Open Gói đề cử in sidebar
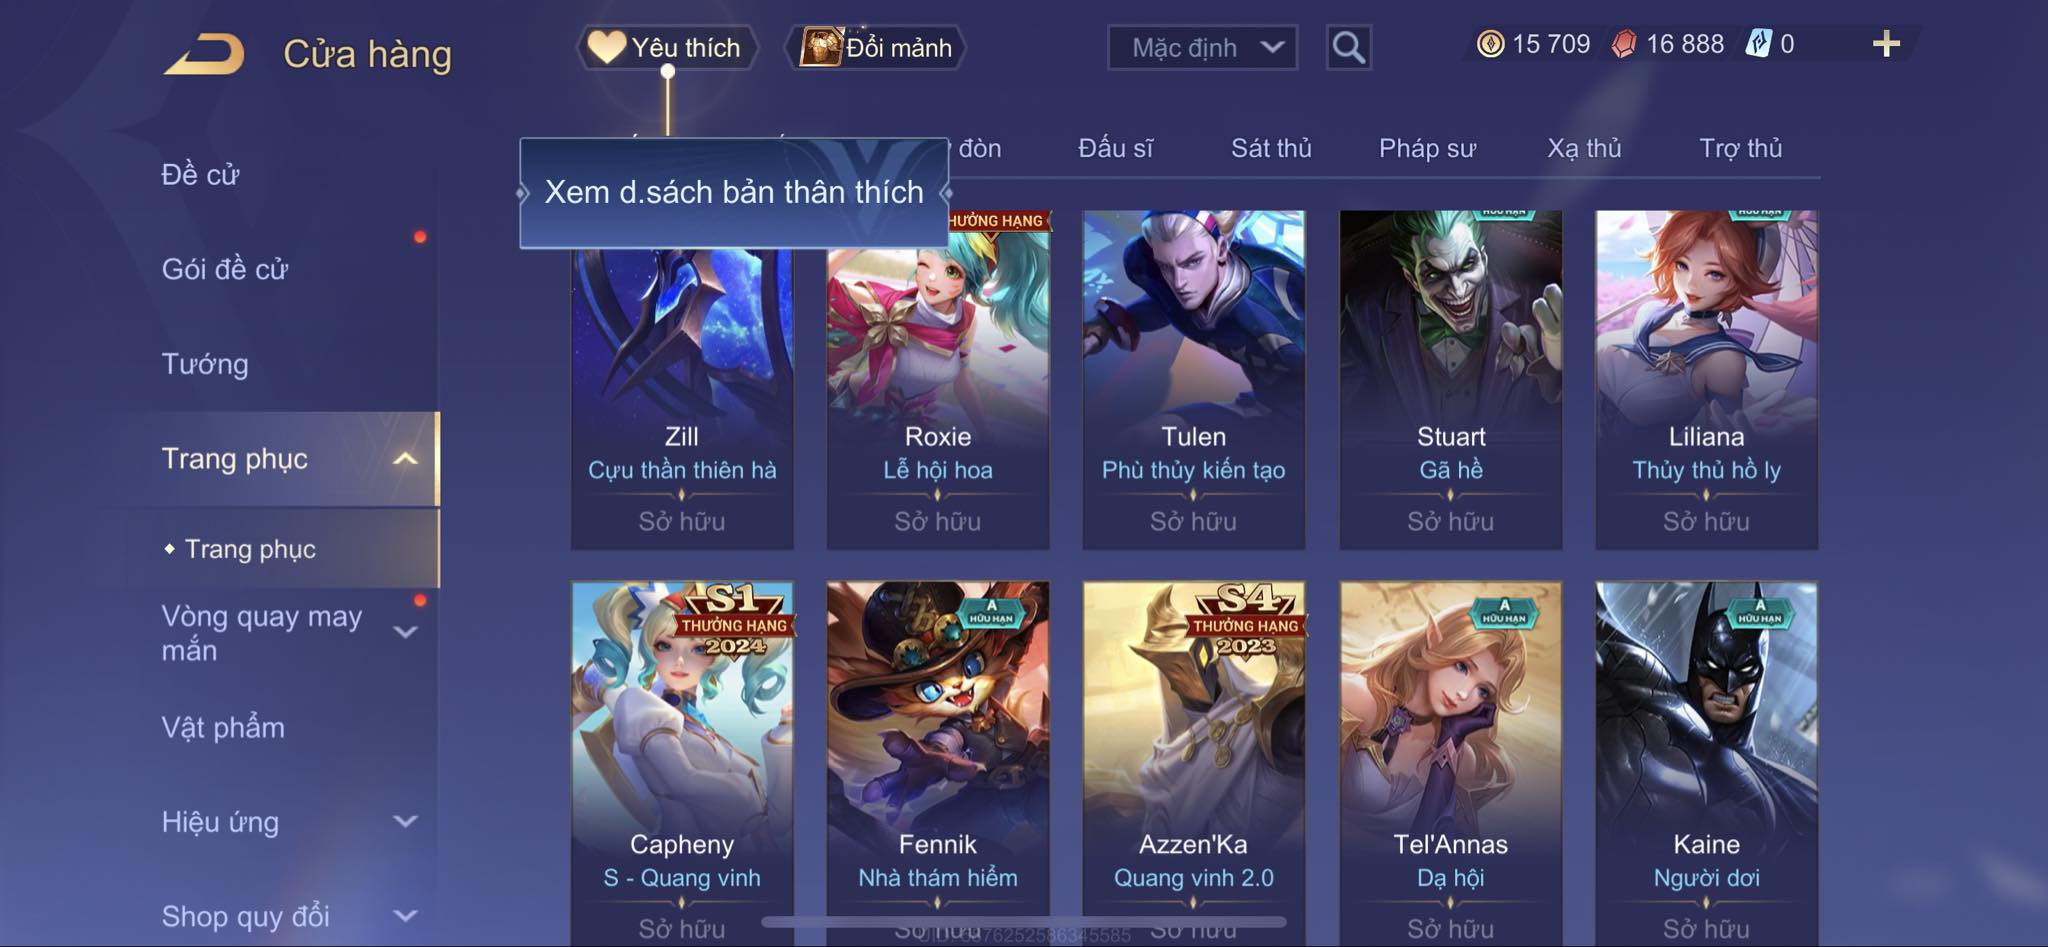 (225, 269)
